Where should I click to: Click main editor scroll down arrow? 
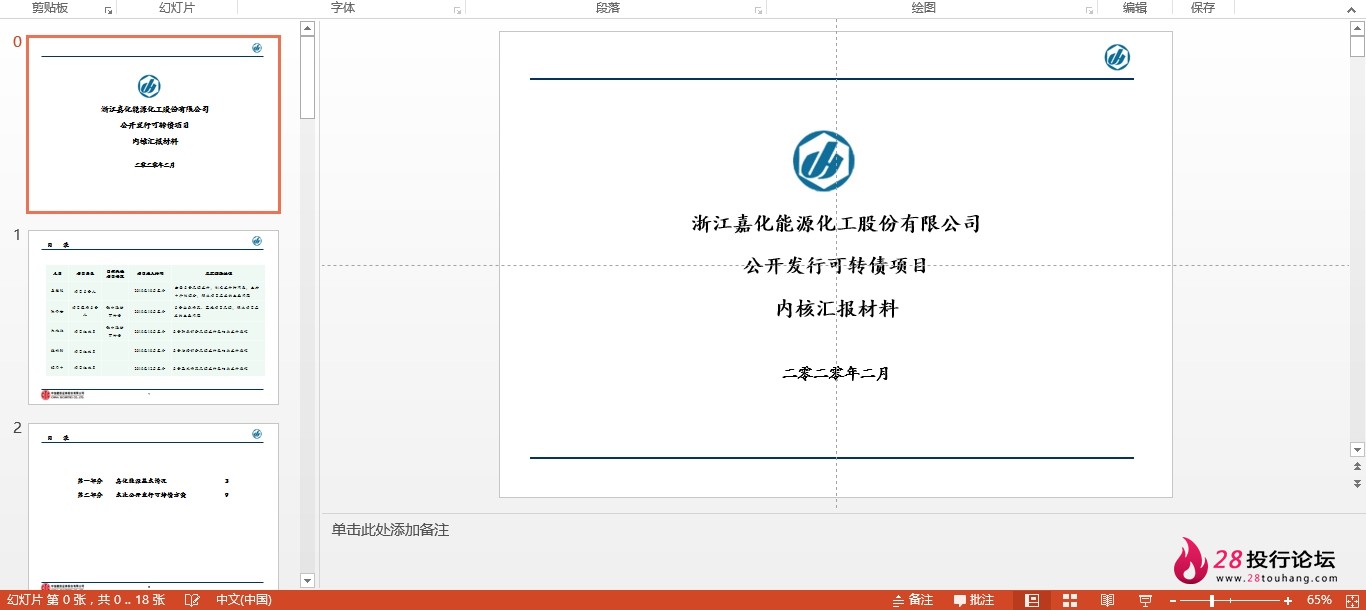coord(1357,450)
